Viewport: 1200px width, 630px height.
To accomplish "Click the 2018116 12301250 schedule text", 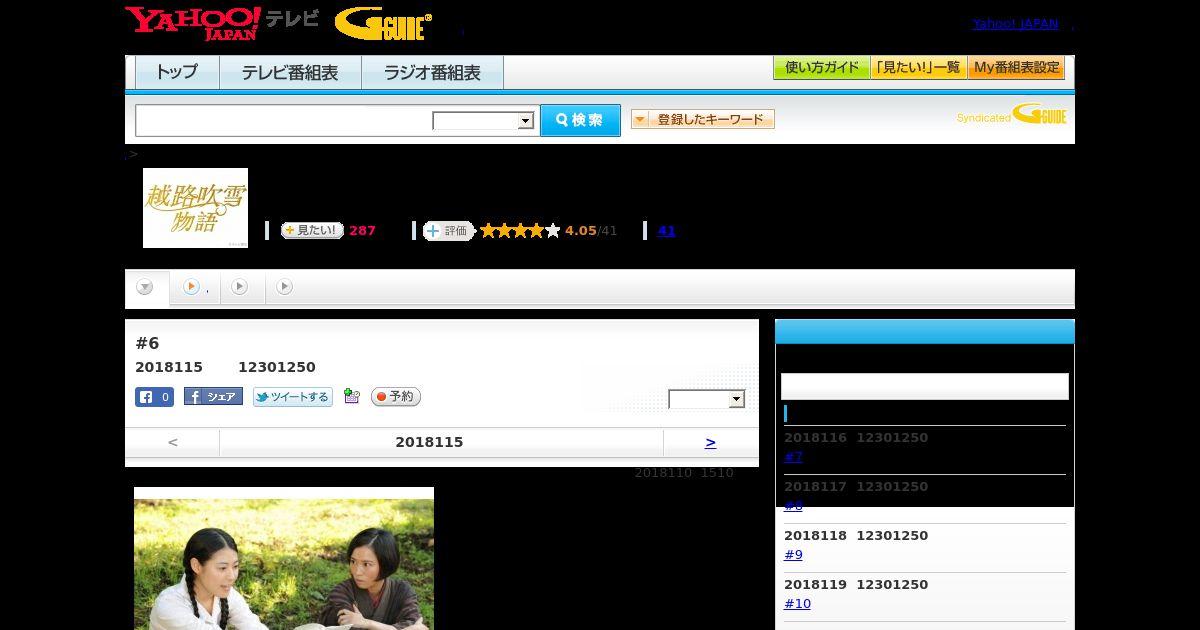I will tap(856, 438).
